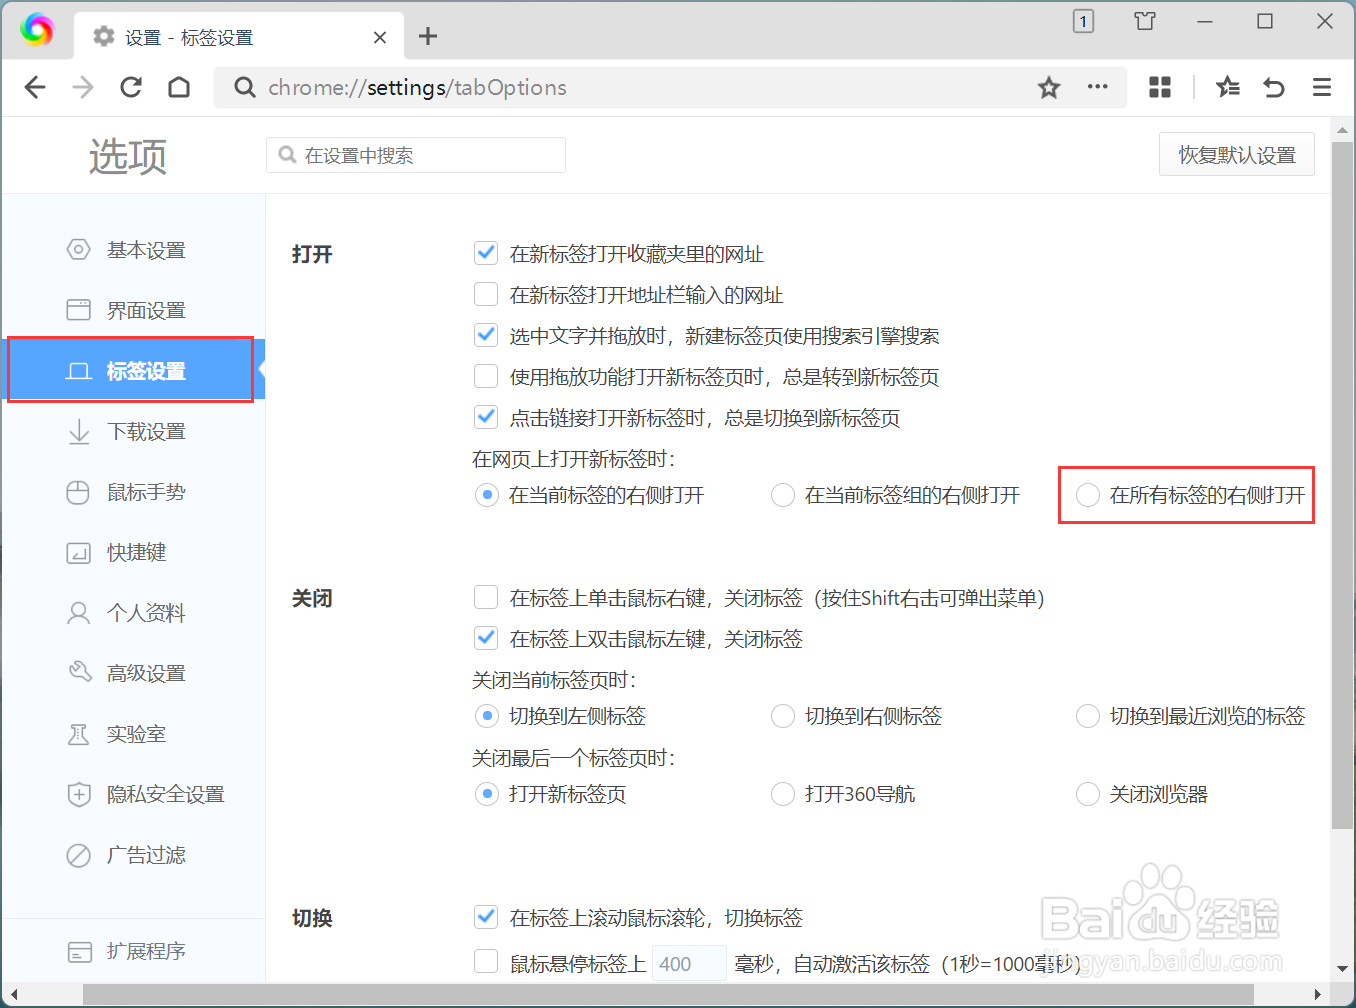Open 基本设置 in sidebar

point(133,250)
